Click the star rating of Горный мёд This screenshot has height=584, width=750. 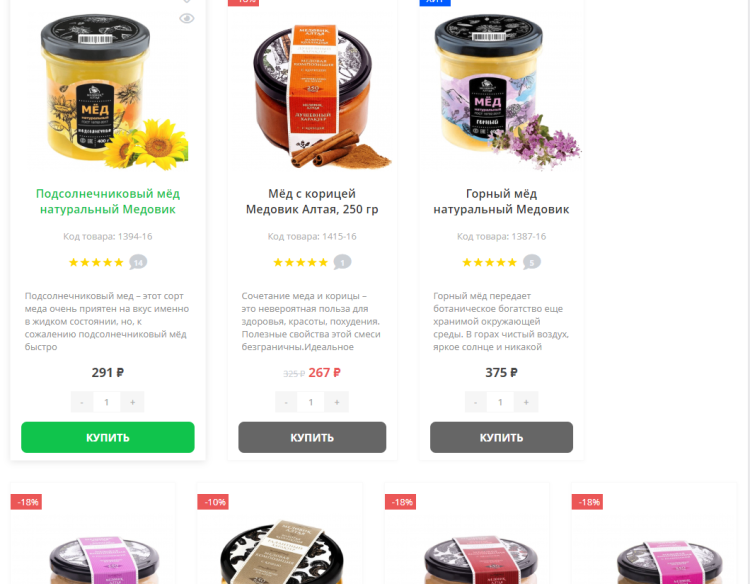[x=489, y=262]
